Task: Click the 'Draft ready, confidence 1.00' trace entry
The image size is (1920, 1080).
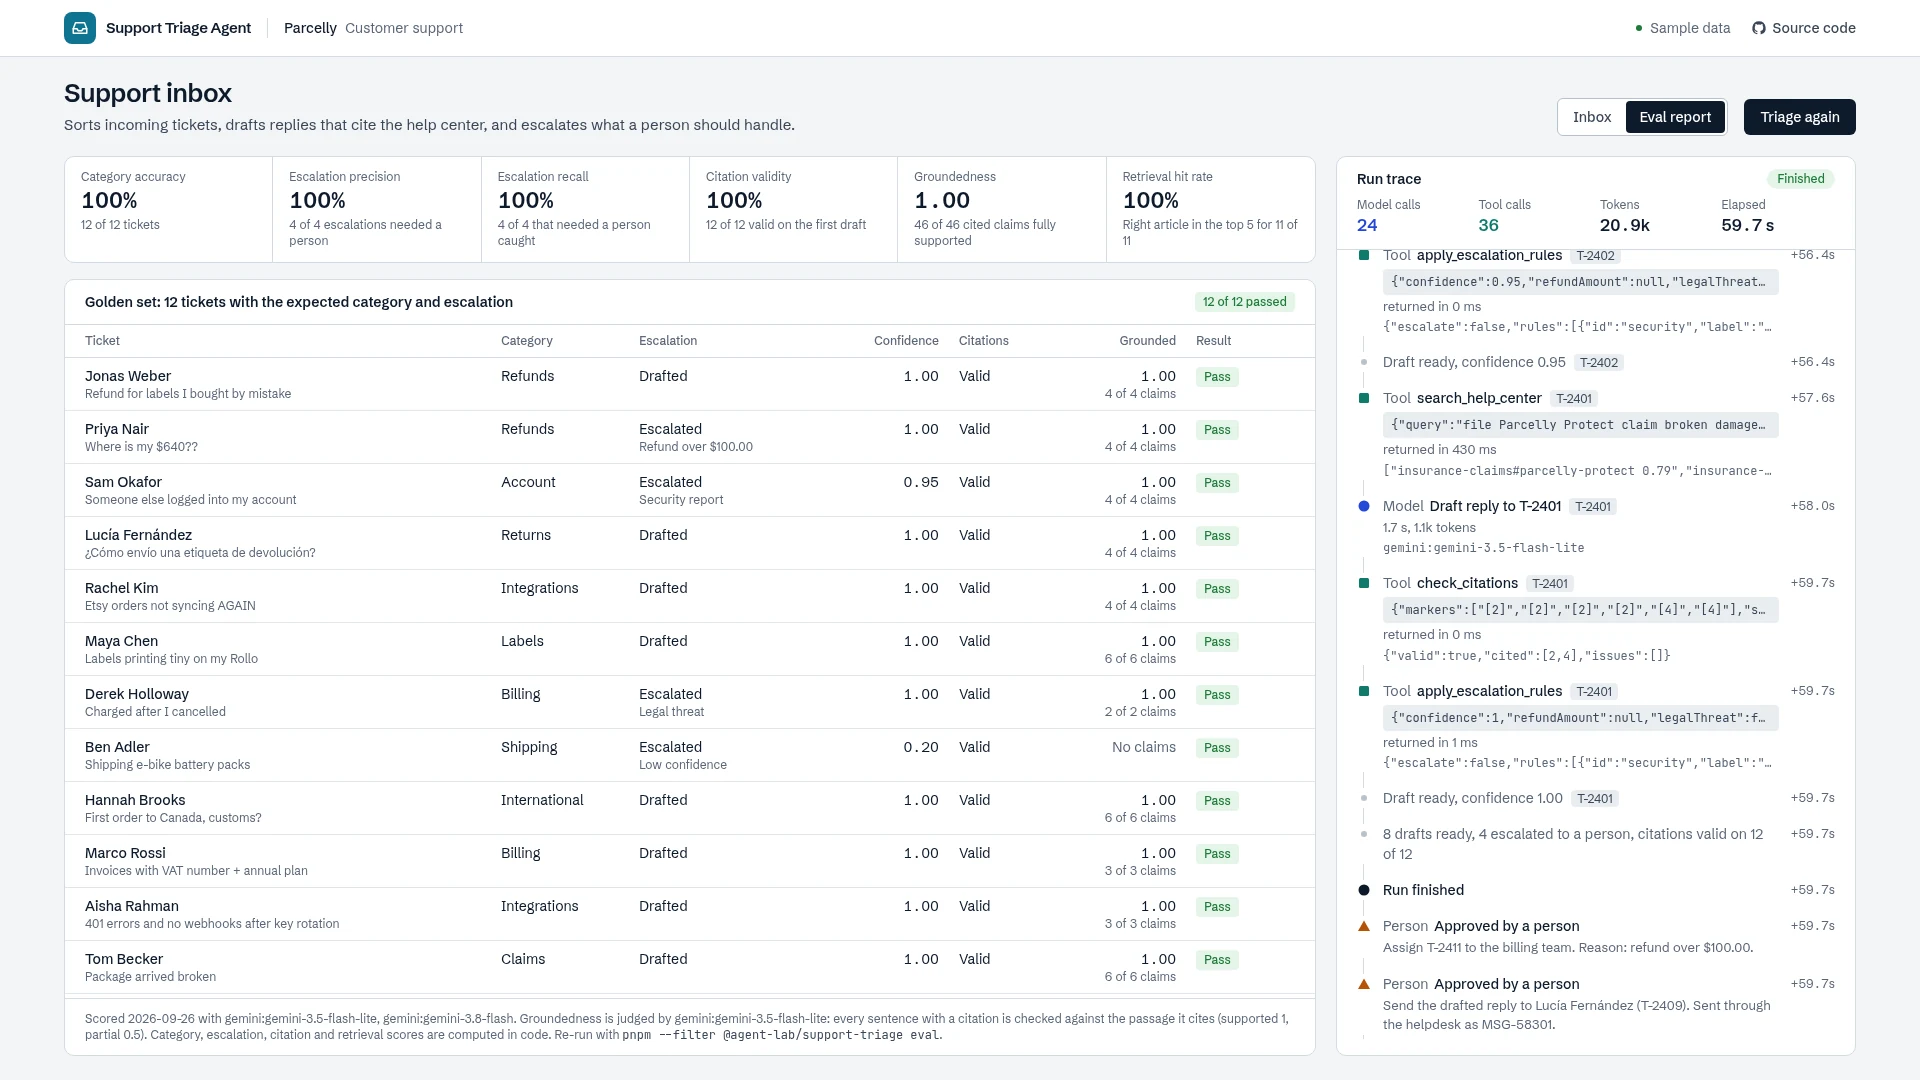Action: (x=1472, y=798)
